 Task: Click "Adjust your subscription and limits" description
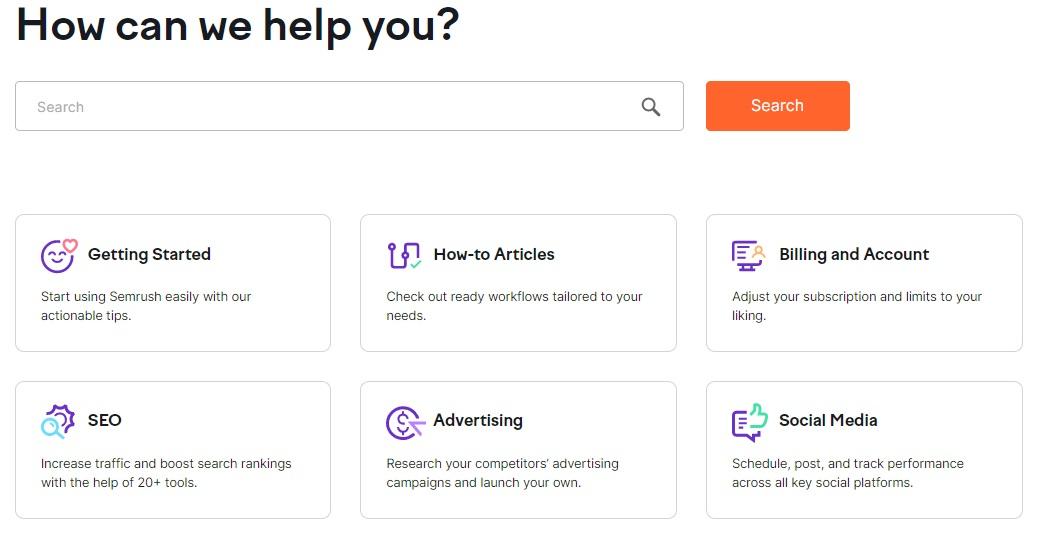click(x=857, y=306)
